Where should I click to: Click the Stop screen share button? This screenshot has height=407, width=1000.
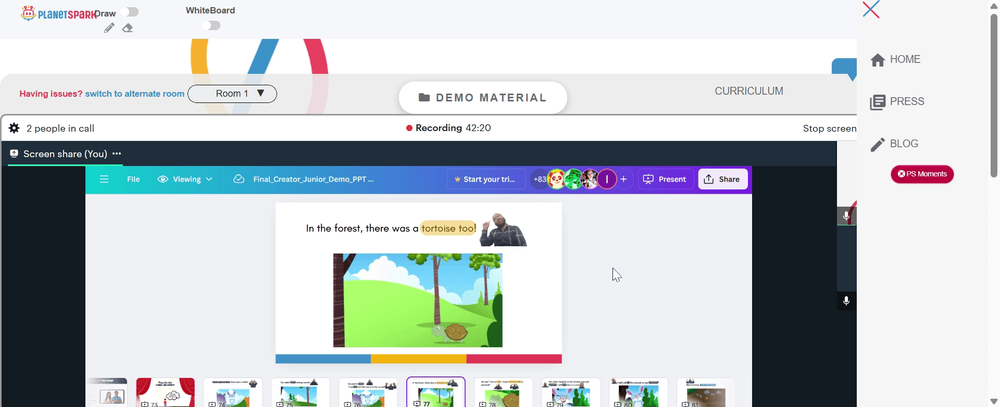coord(829,128)
